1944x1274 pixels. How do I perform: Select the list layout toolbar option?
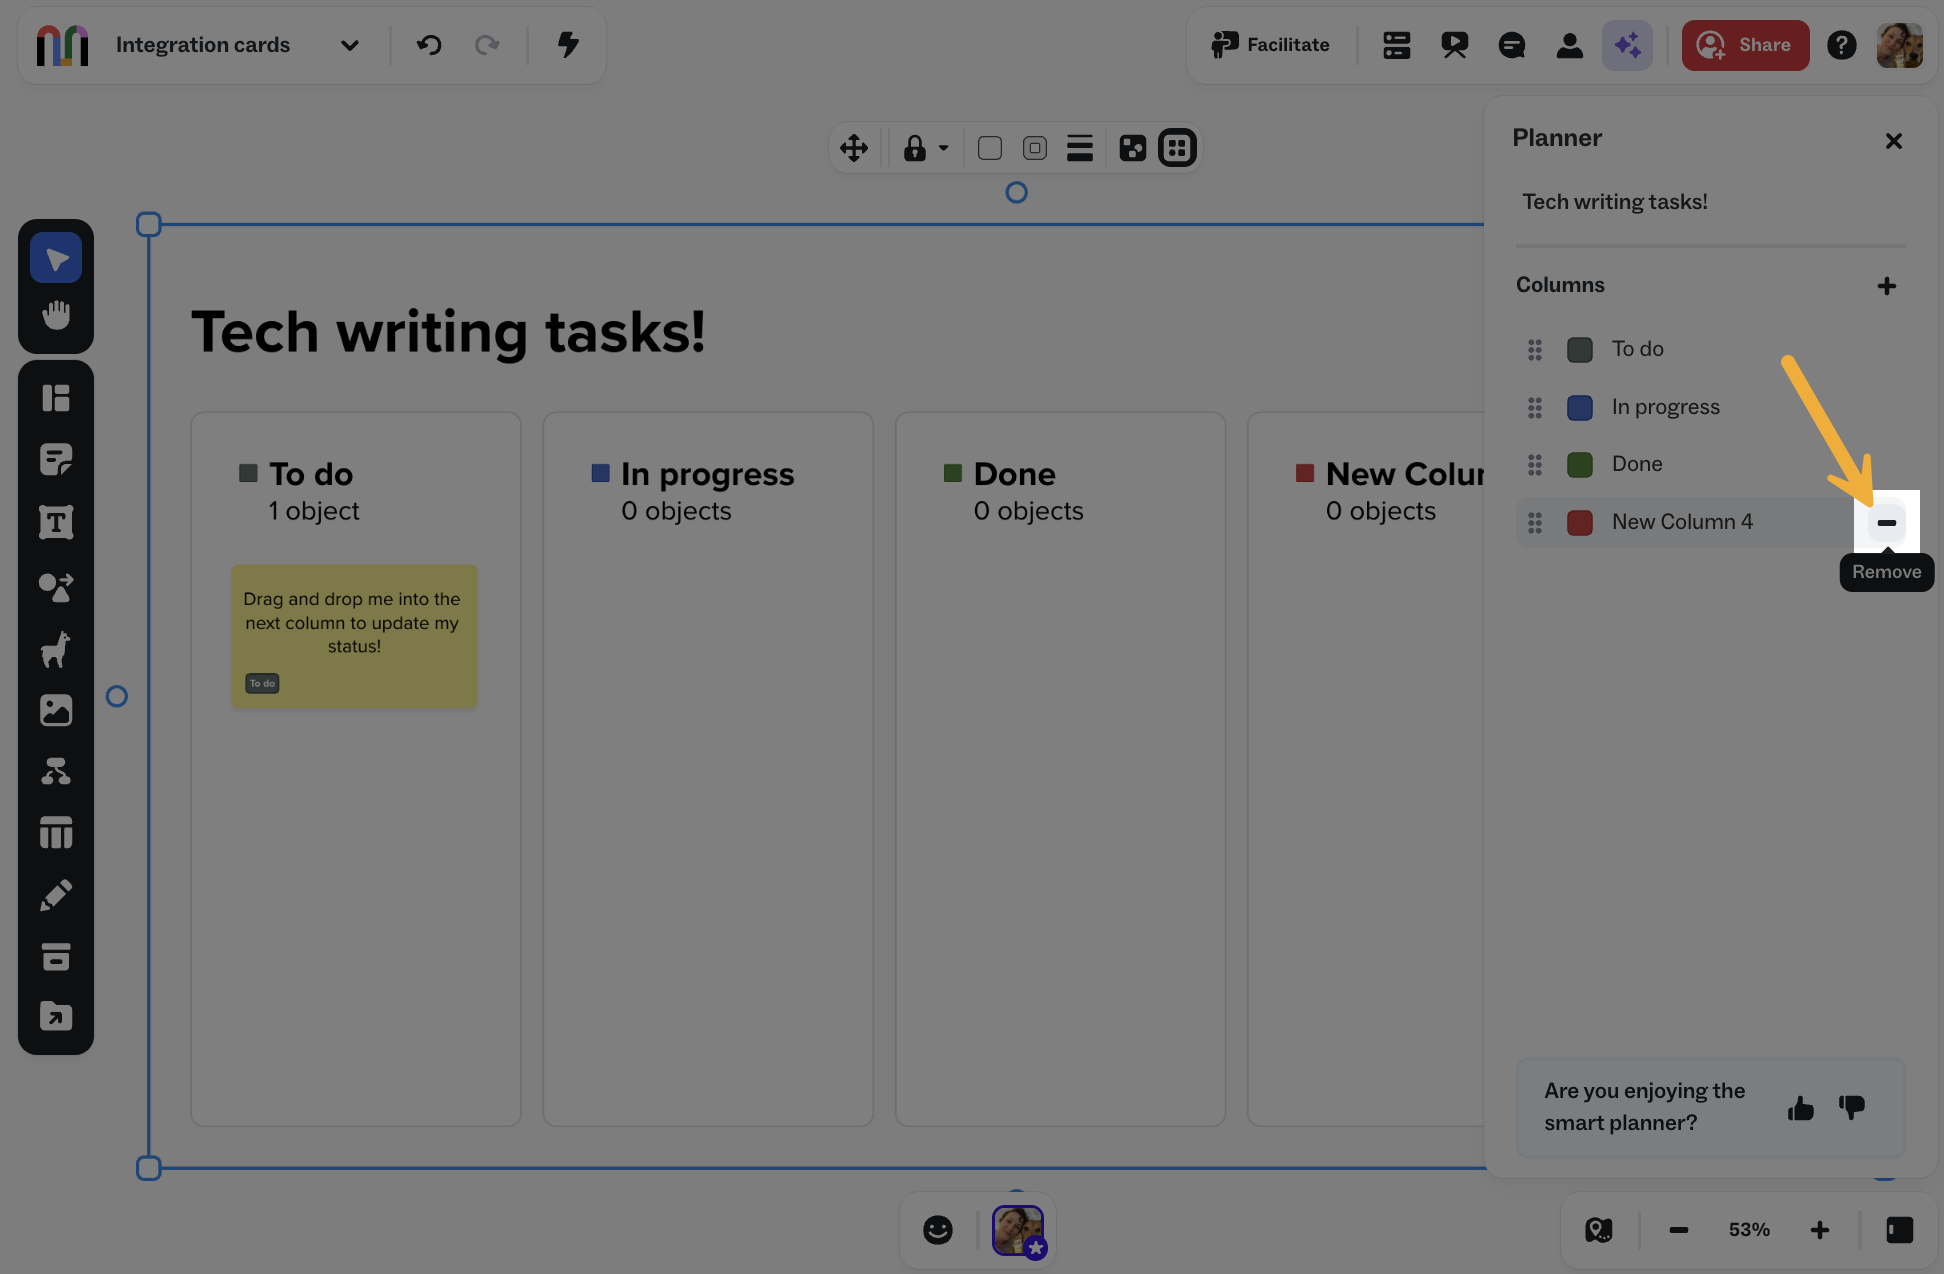(1080, 148)
